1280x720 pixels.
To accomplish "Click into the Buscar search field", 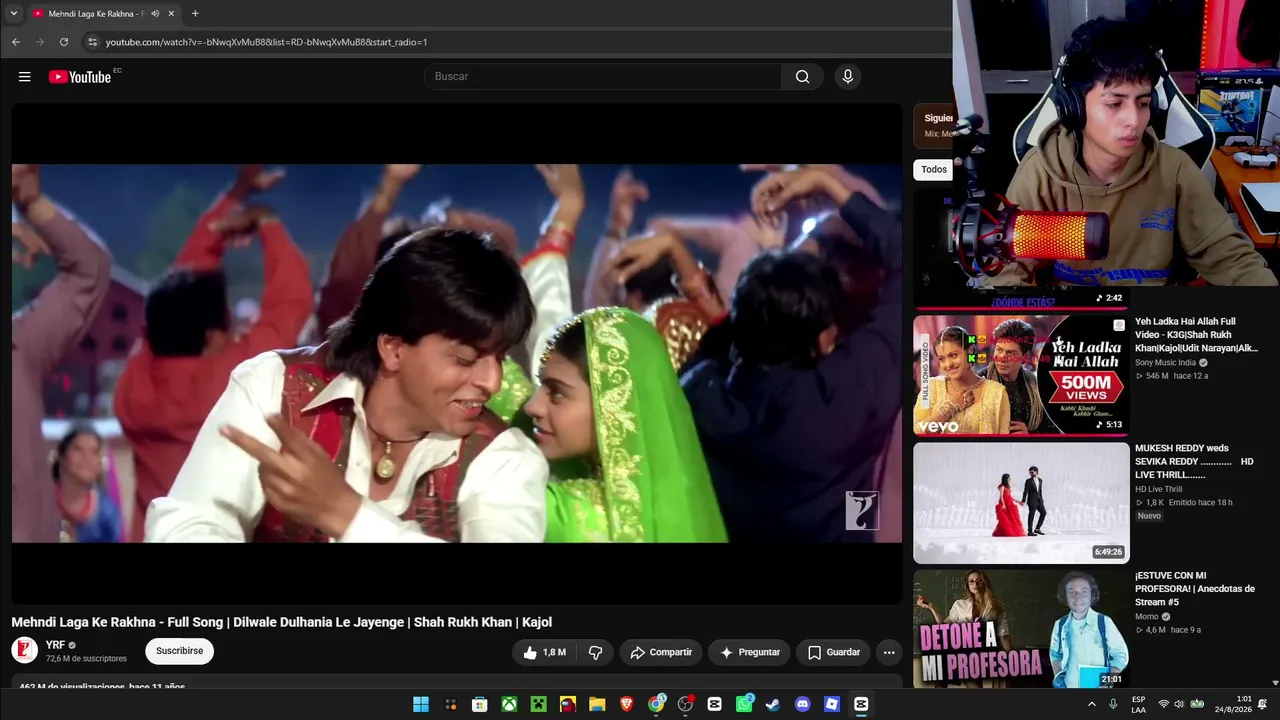I will tap(603, 77).
